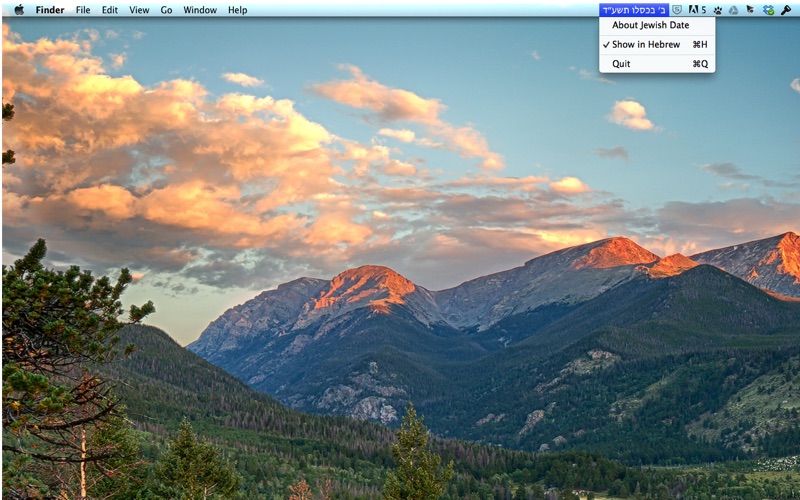Open the Go menu
Image resolution: width=800 pixels, height=500 pixels.
click(x=166, y=10)
